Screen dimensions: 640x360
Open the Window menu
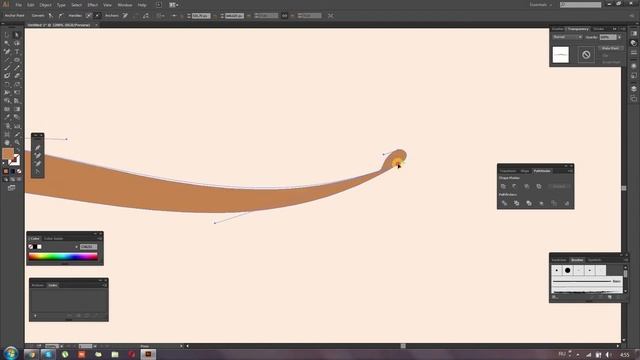pyautogui.click(x=124, y=5)
